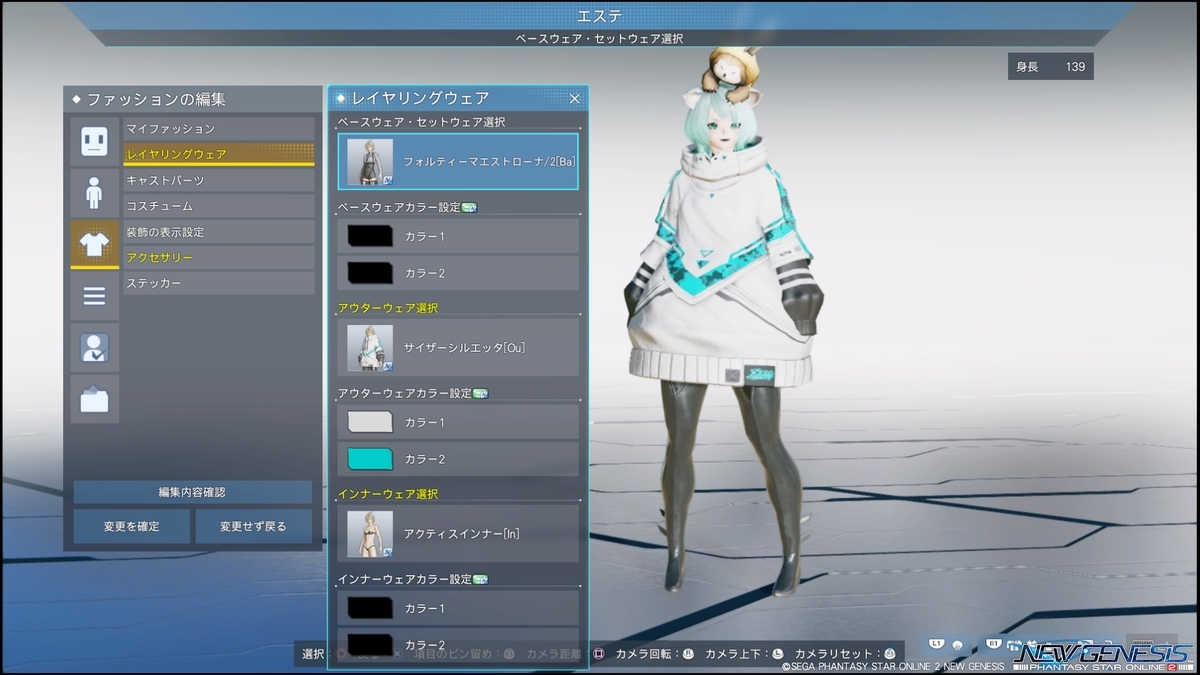This screenshot has height=675, width=1200.
Task: Click the 身長 139 height indicator
Action: [x=1051, y=67]
